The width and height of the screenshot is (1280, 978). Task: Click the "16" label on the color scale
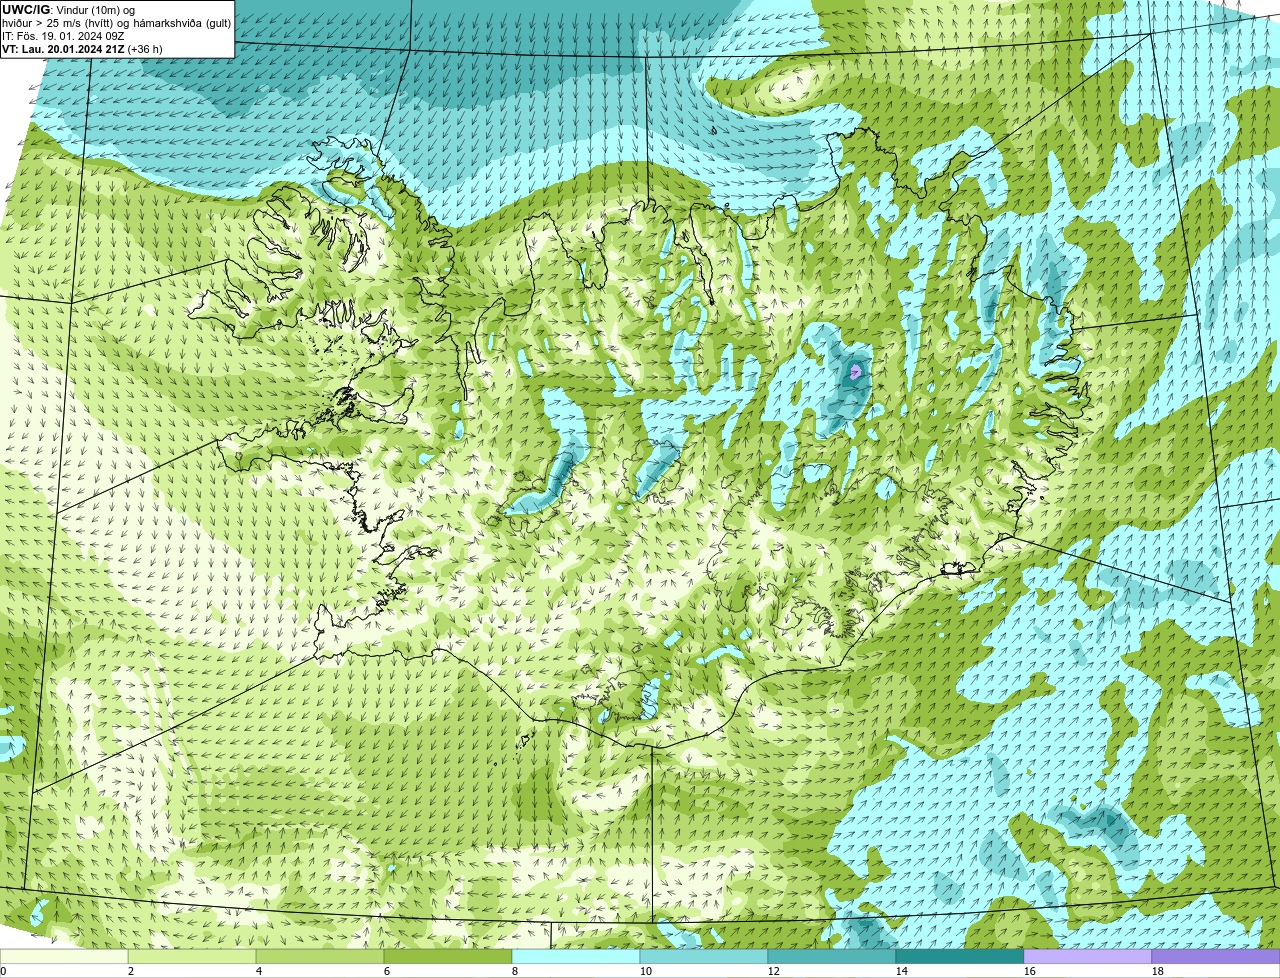click(1030, 971)
